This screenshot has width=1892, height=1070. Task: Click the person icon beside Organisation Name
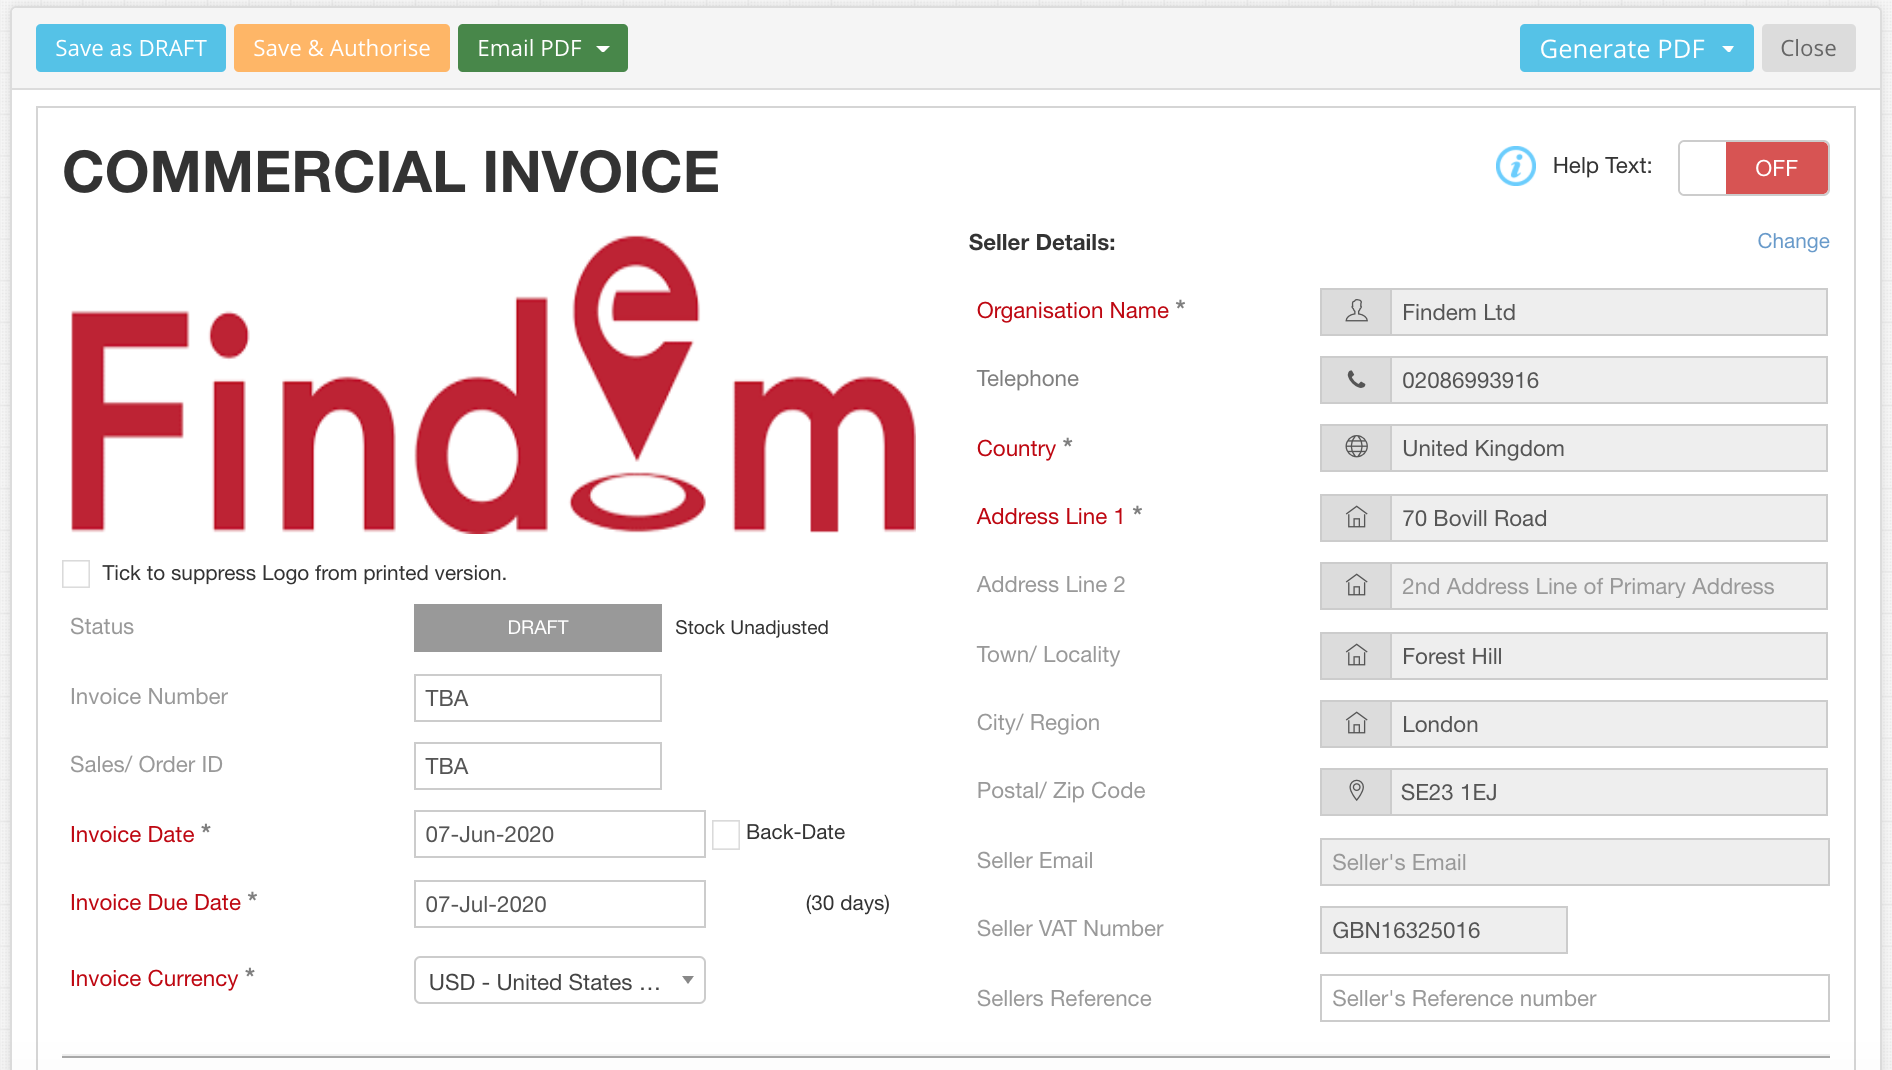tap(1356, 312)
